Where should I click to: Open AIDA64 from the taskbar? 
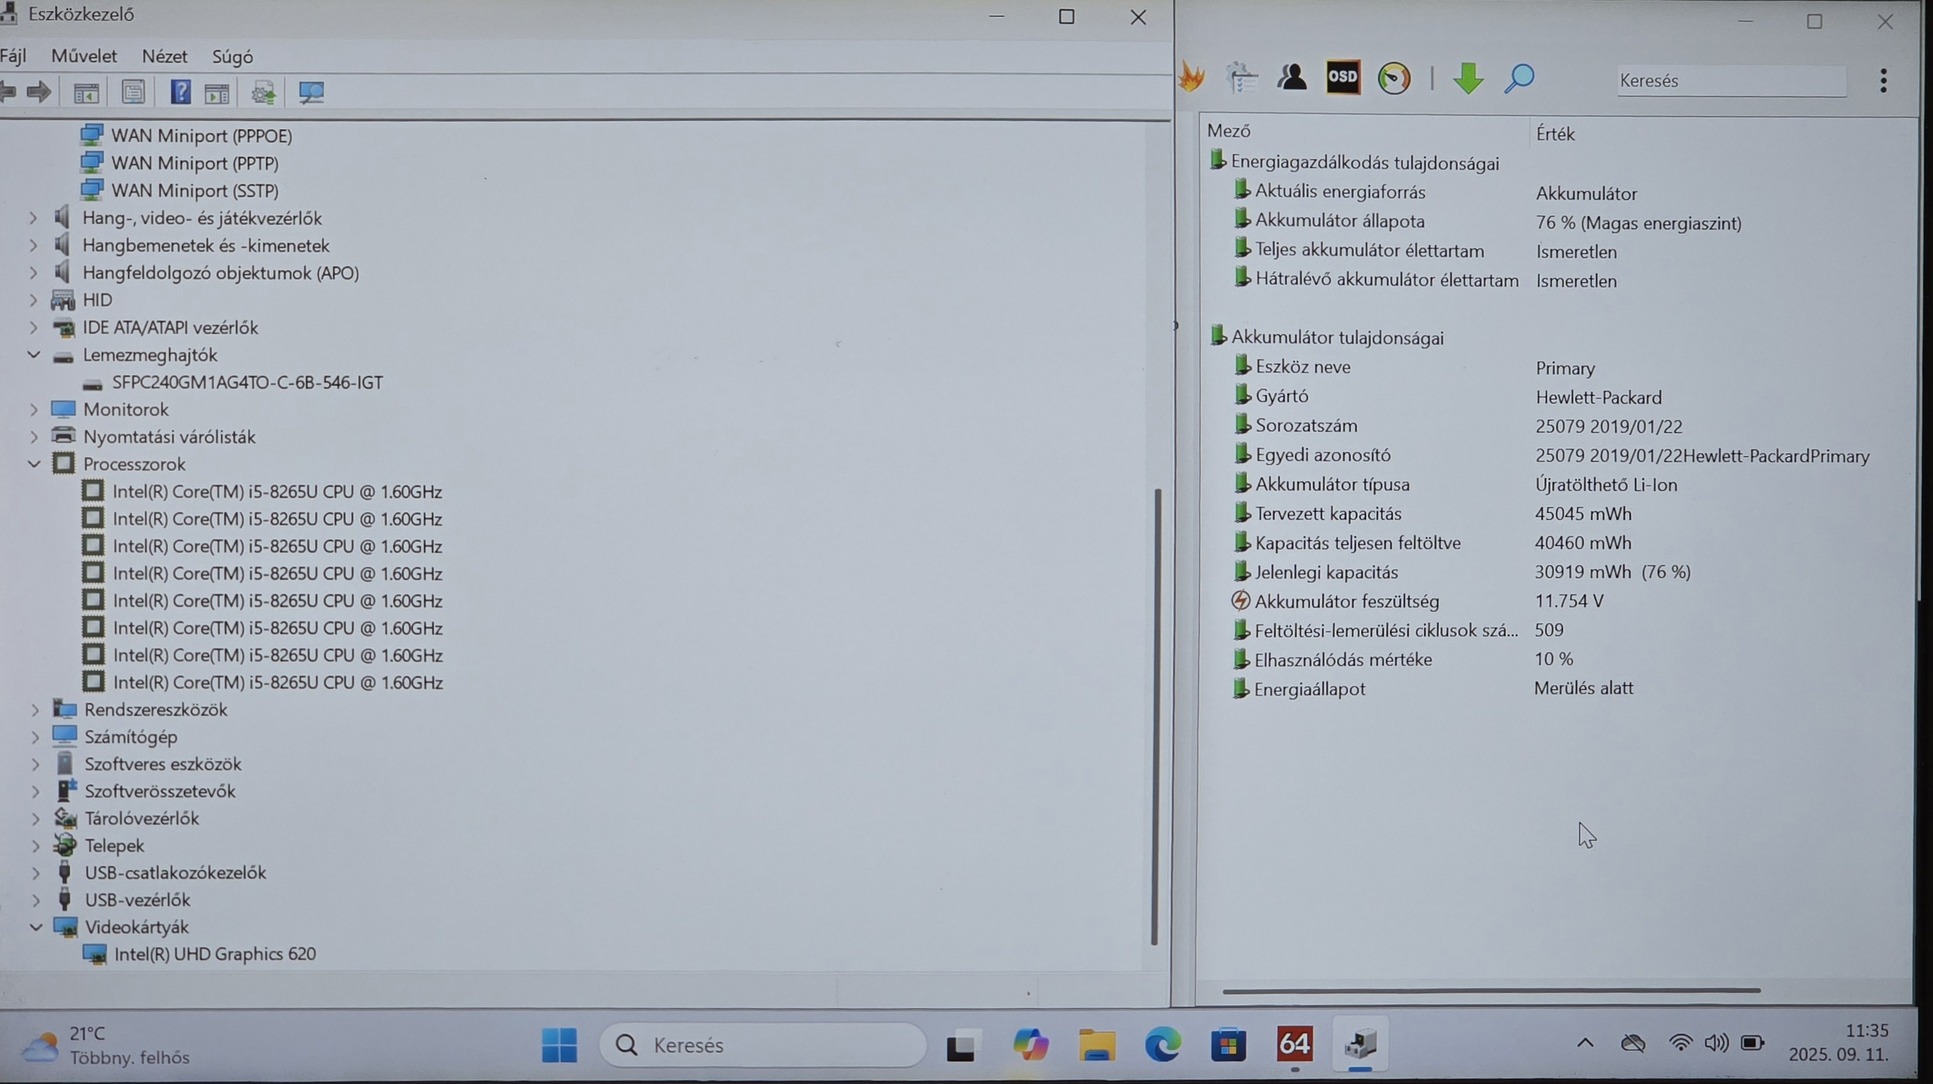1294,1045
